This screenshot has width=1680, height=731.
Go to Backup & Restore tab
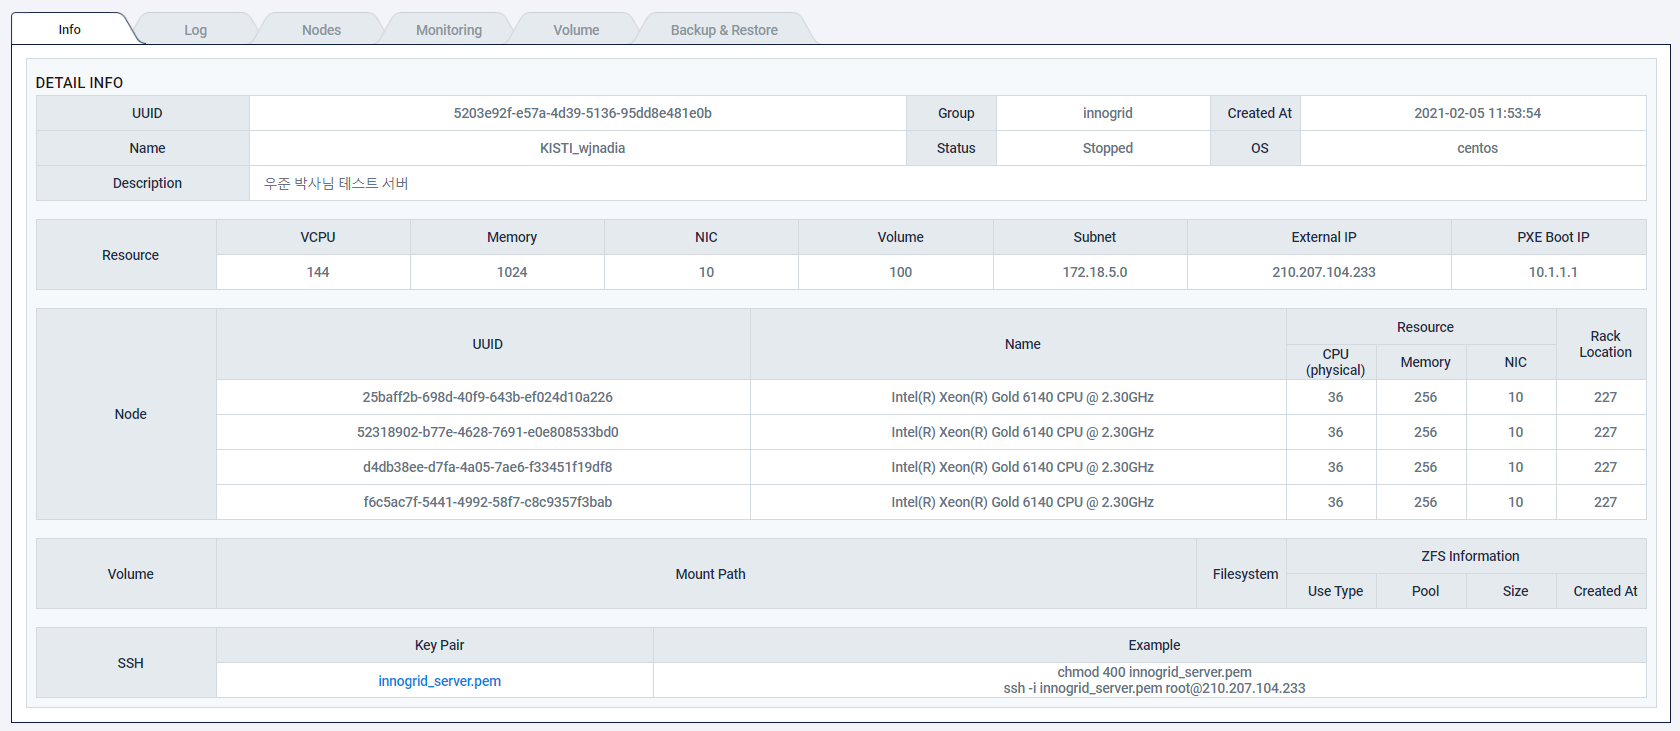(724, 30)
